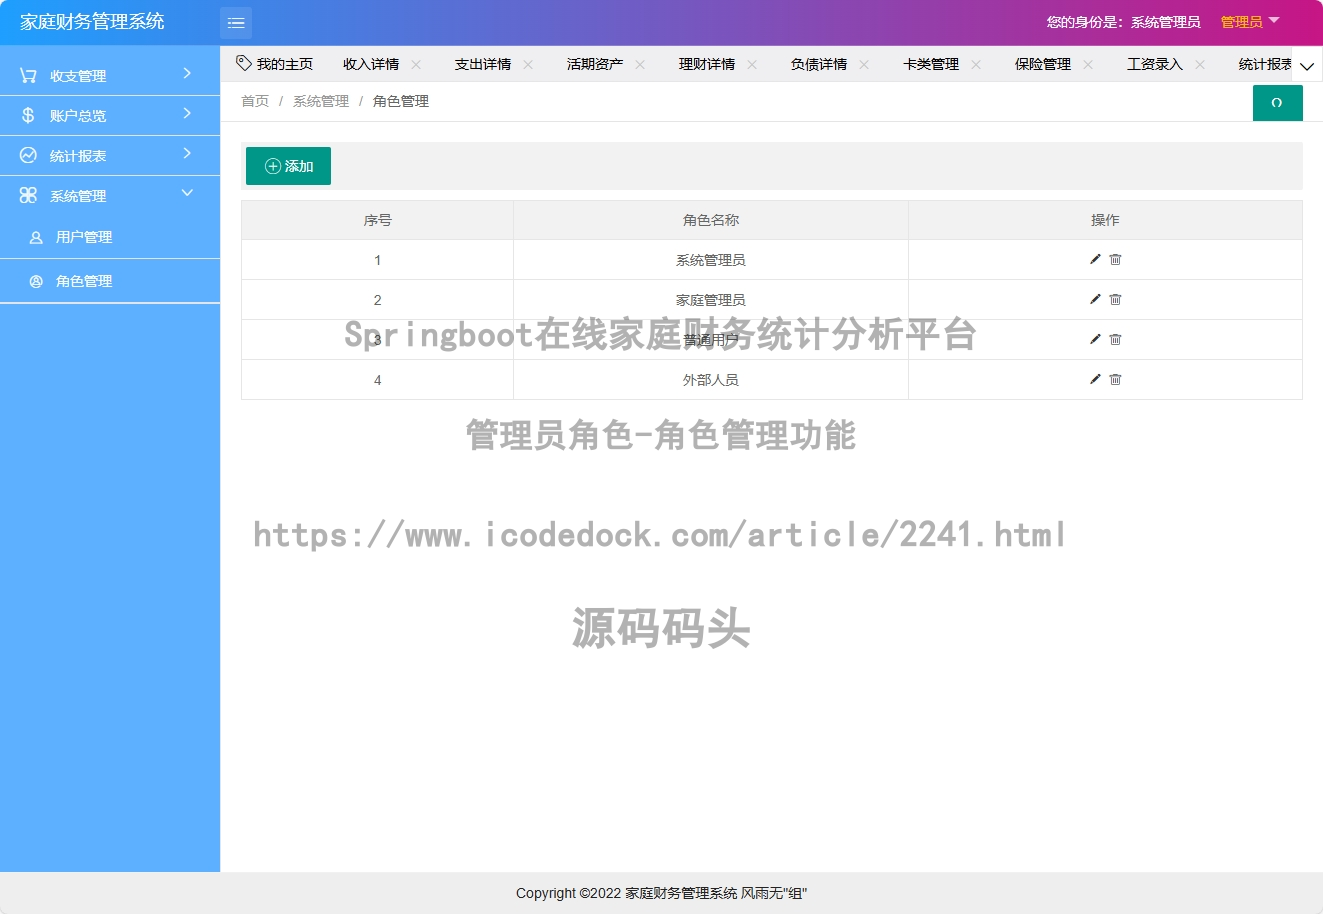The width and height of the screenshot is (1323, 914).
Task: Click the 操作 column header
Action: (x=1105, y=220)
